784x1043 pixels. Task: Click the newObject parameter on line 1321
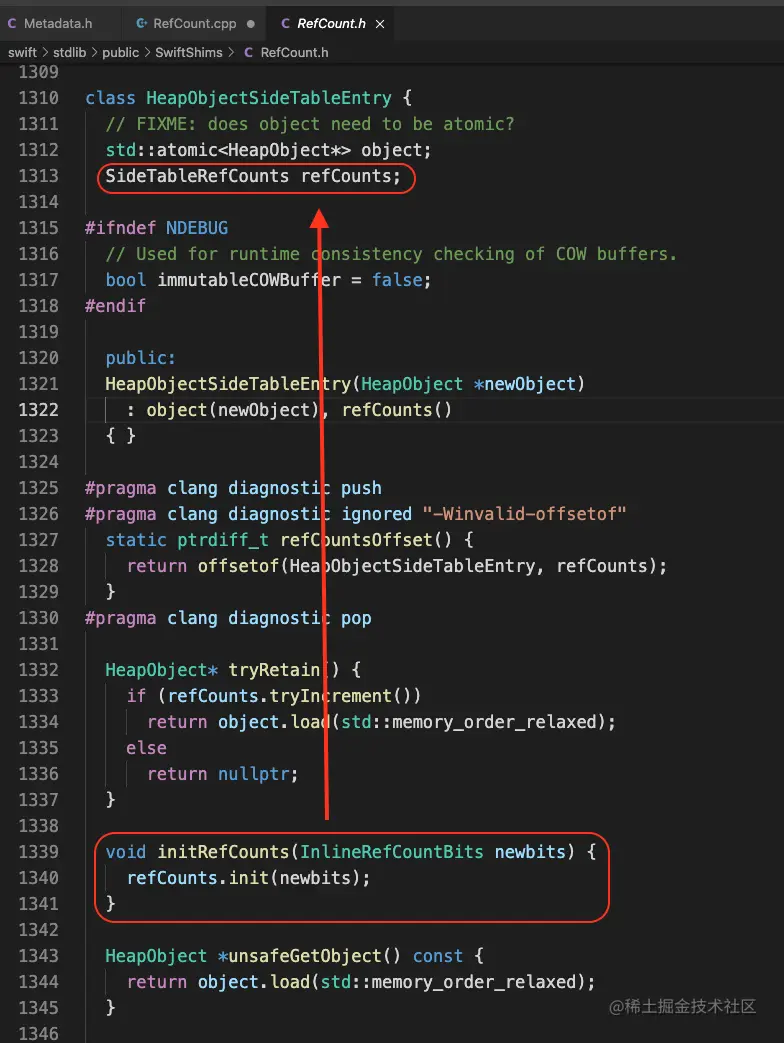(529, 384)
